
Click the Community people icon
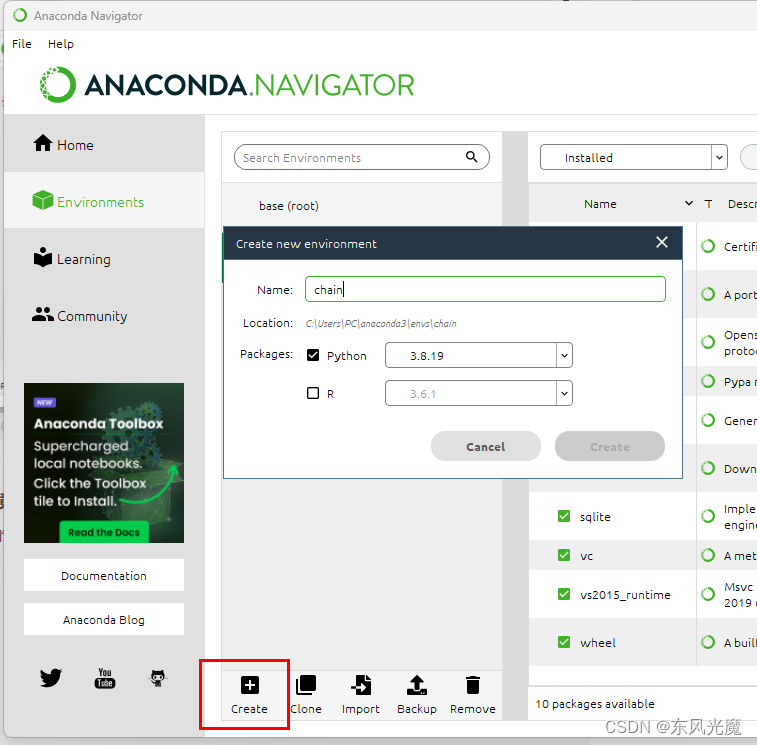[x=42, y=314]
